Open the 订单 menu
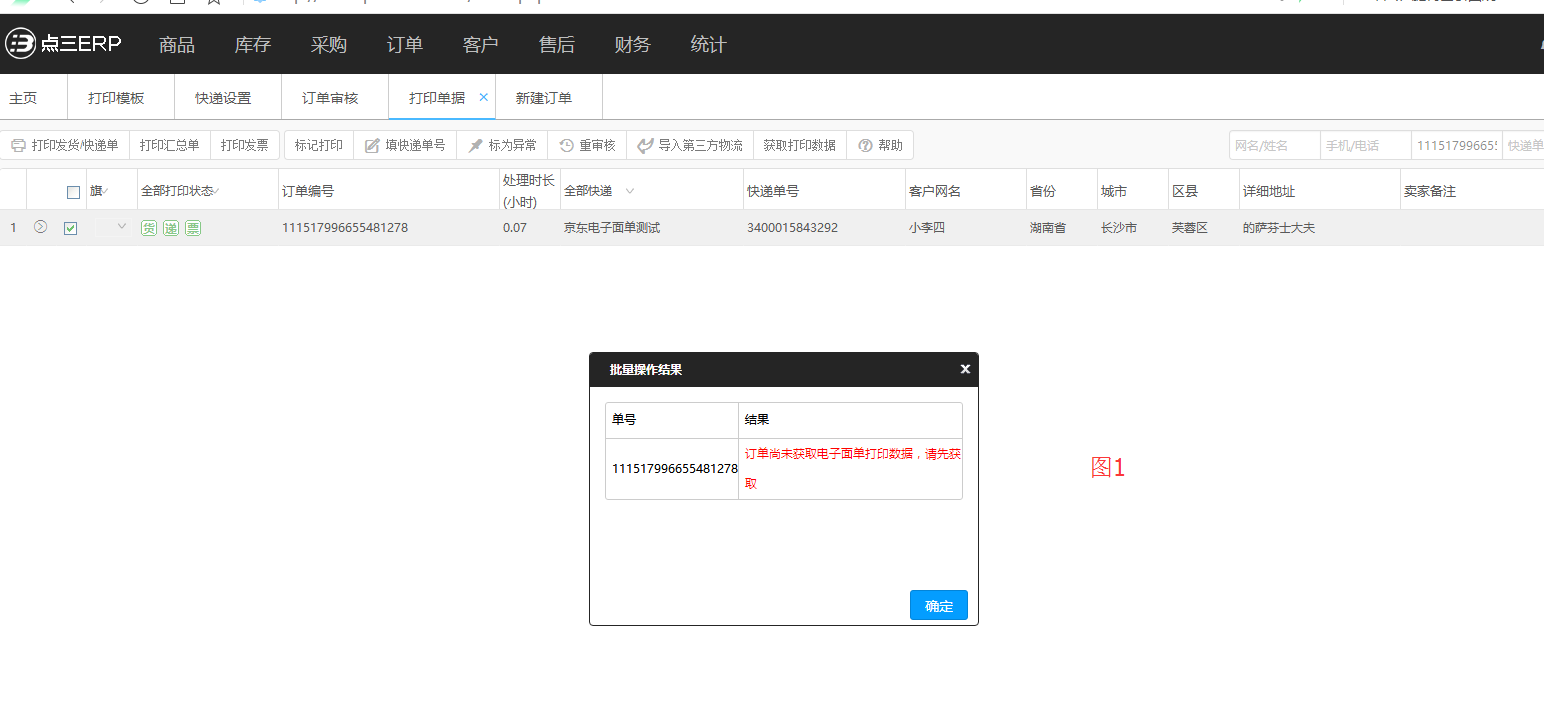Screen dimensions: 1544x718 [405, 45]
